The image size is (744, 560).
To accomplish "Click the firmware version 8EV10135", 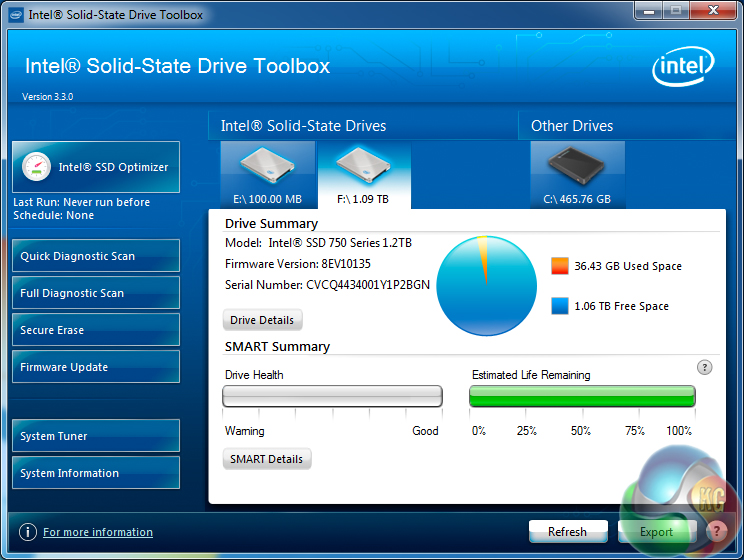I will point(346,264).
